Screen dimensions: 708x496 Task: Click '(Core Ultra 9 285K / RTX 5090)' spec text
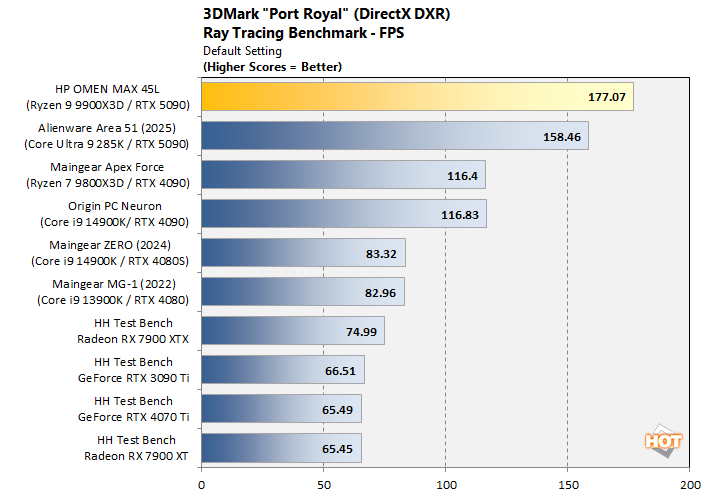point(107,144)
